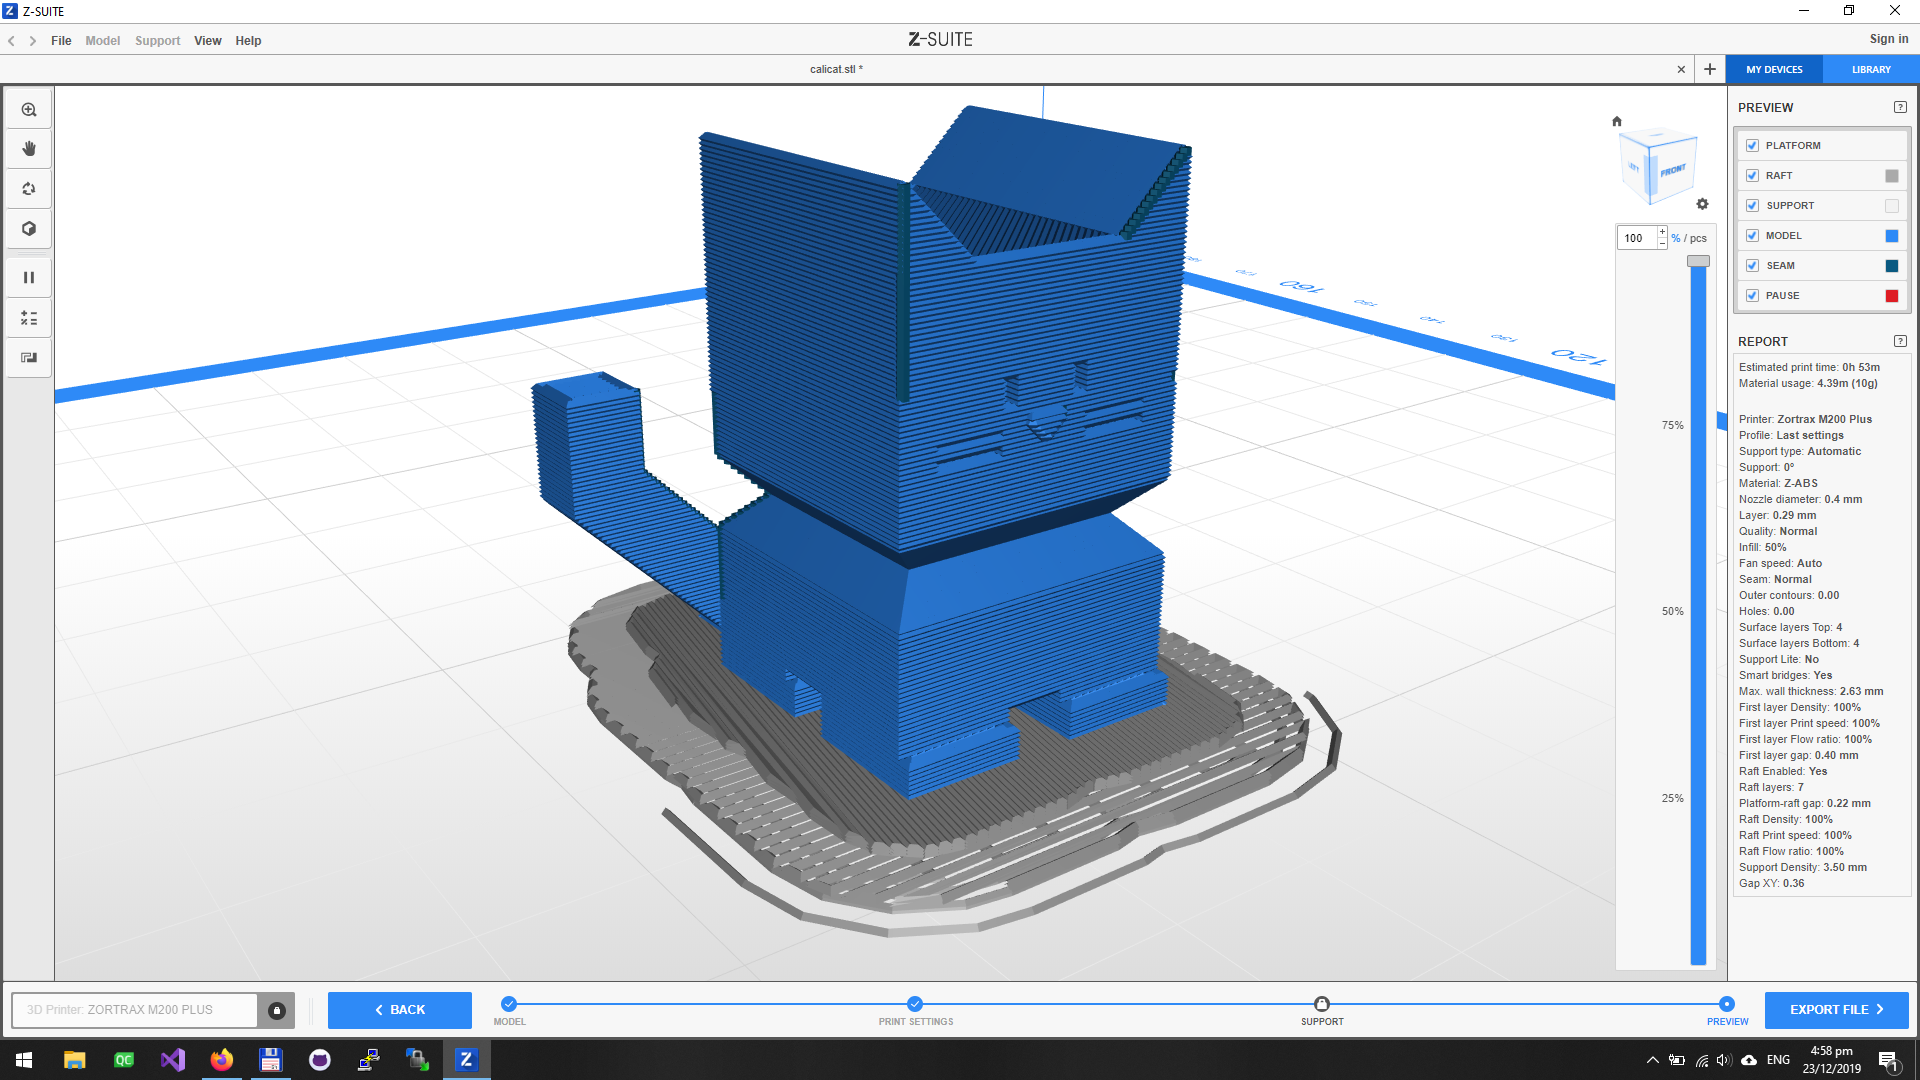The image size is (1920, 1080).
Task: Open the File menu
Action: (x=61, y=41)
